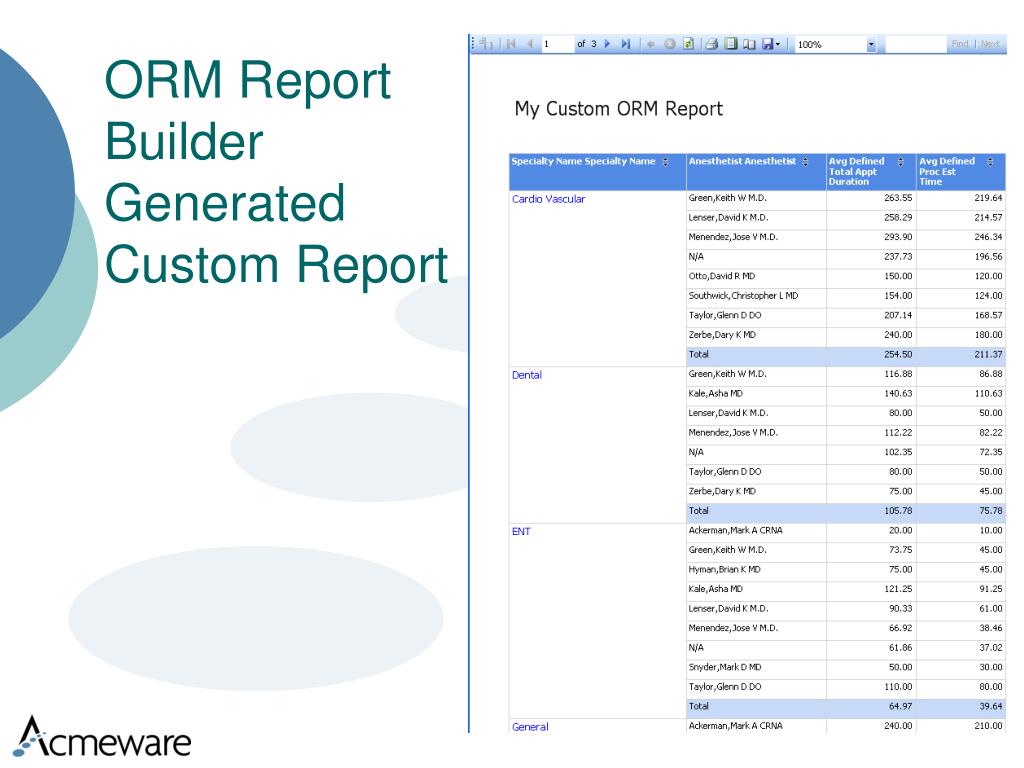The height and width of the screenshot is (768, 1024).
Task: Click ENT total value 64.97
Action: click(901, 707)
